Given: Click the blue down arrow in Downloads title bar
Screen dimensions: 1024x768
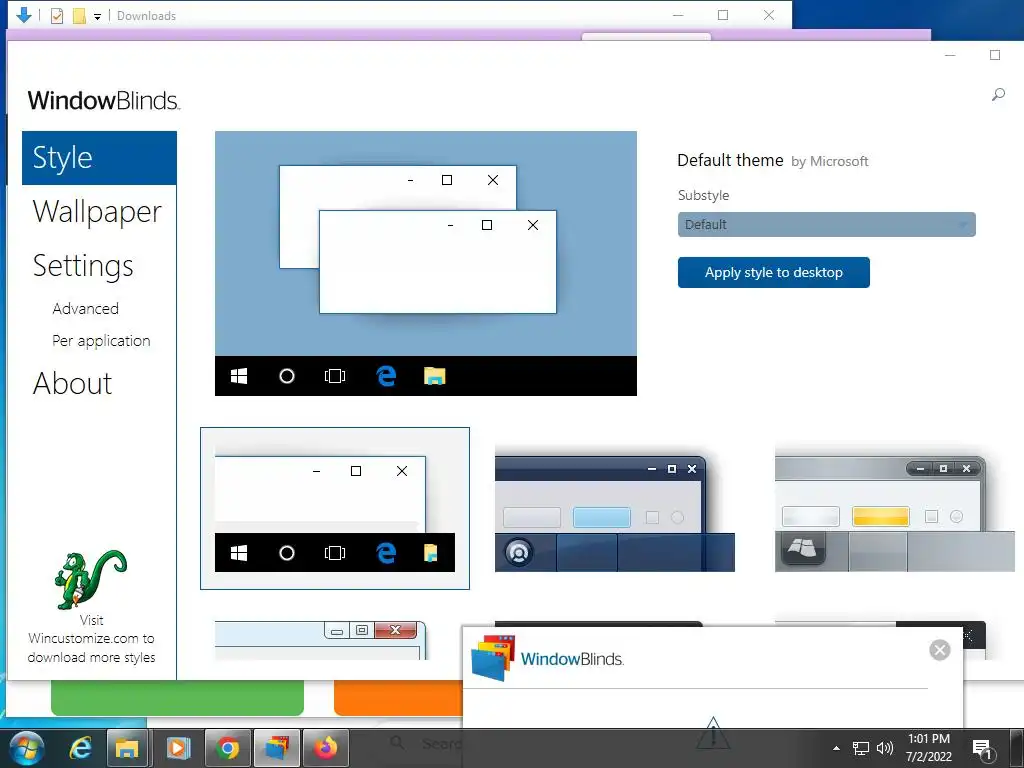Looking at the screenshot, I should pos(24,15).
